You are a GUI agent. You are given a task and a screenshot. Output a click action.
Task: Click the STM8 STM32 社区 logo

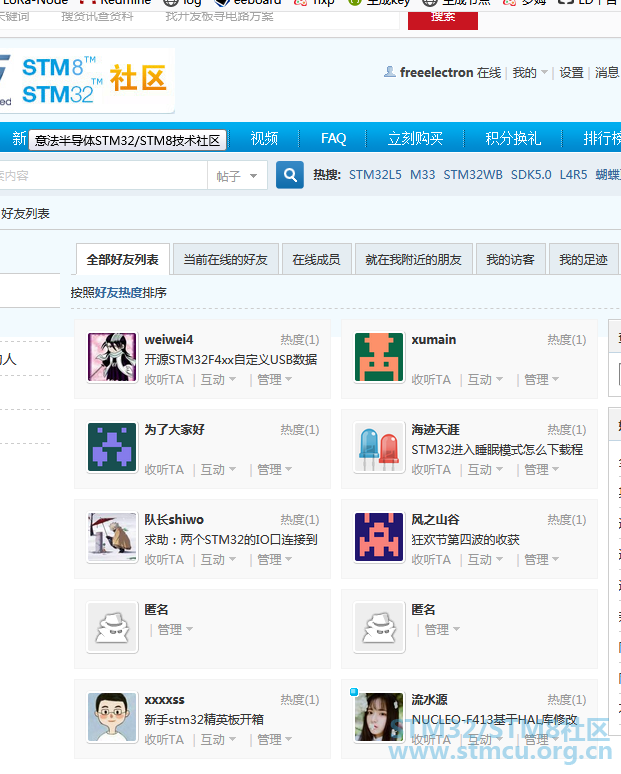[x=87, y=81]
